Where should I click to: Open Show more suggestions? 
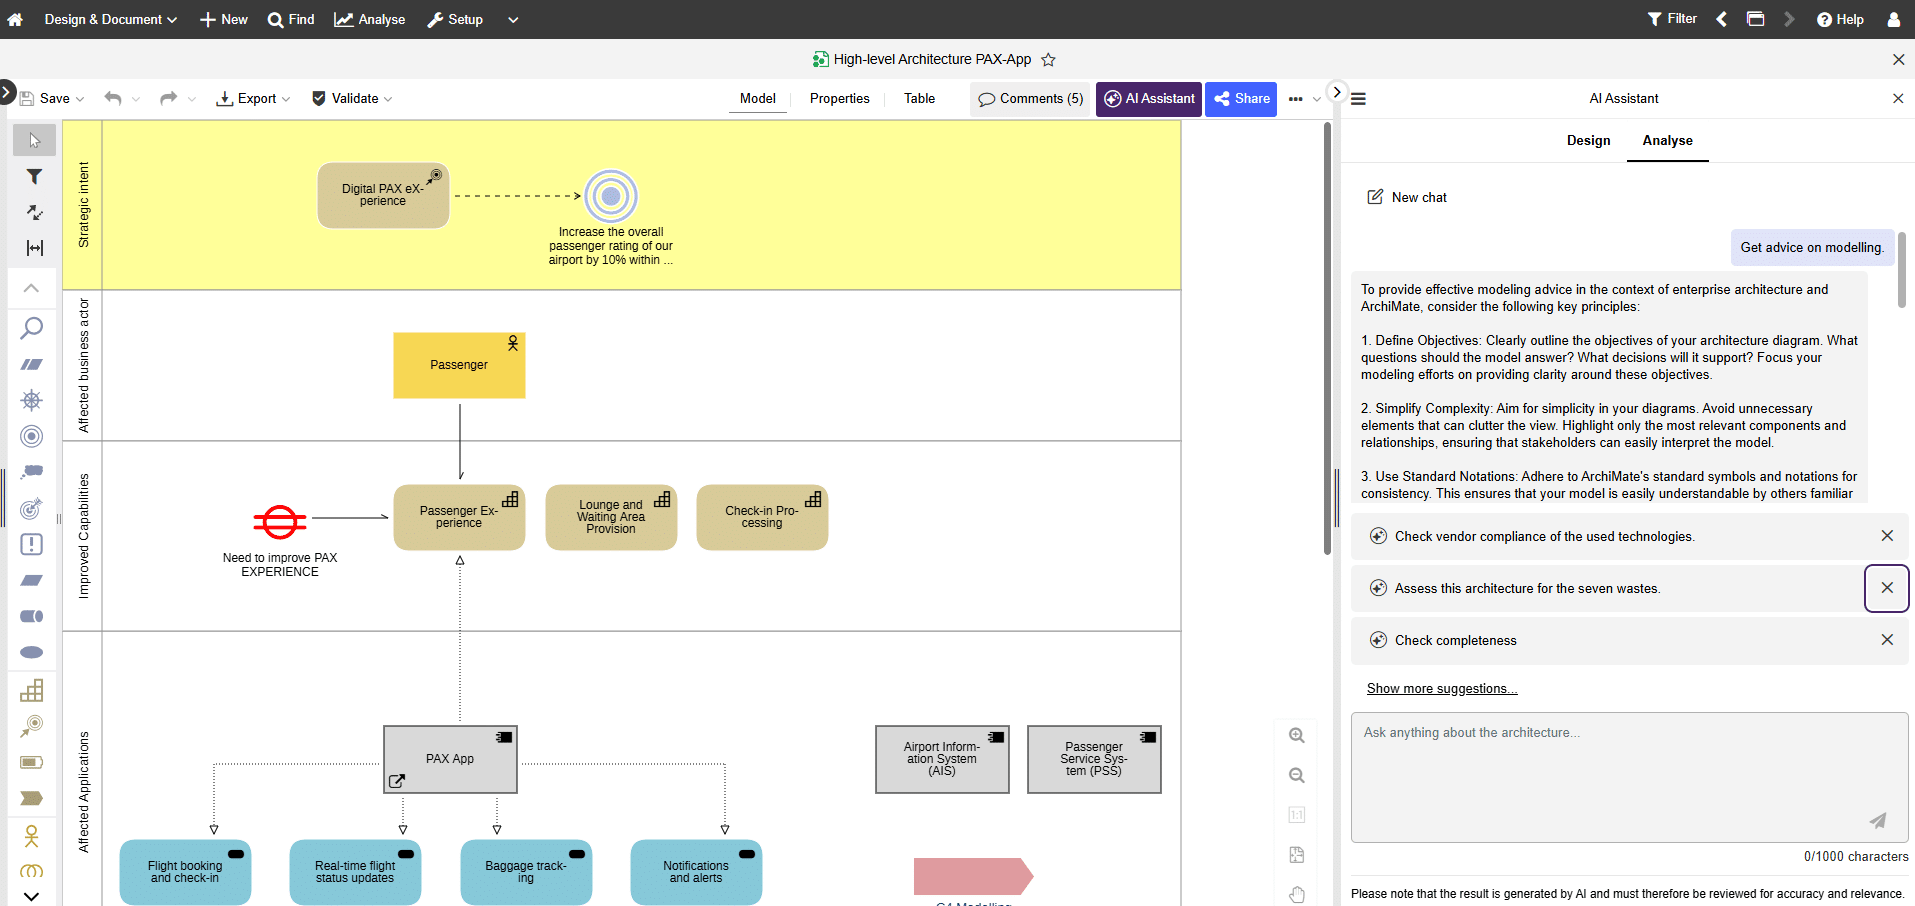(1442, 688)
